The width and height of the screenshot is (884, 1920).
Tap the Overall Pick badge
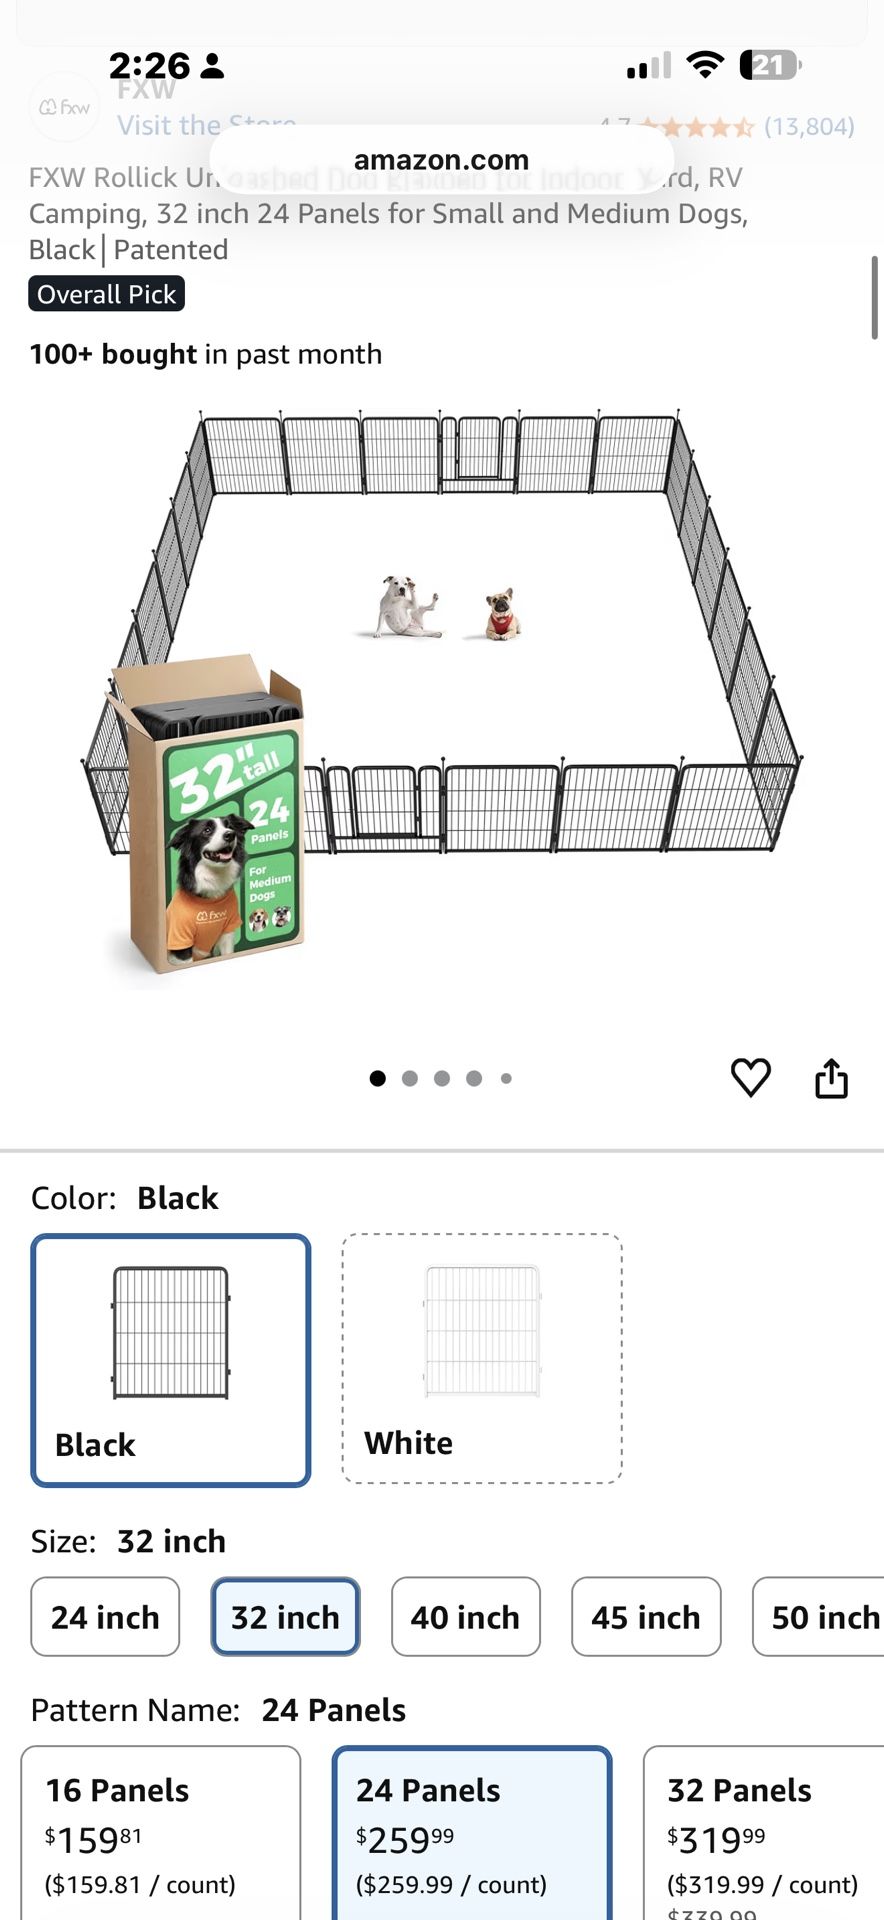point(106,294)
